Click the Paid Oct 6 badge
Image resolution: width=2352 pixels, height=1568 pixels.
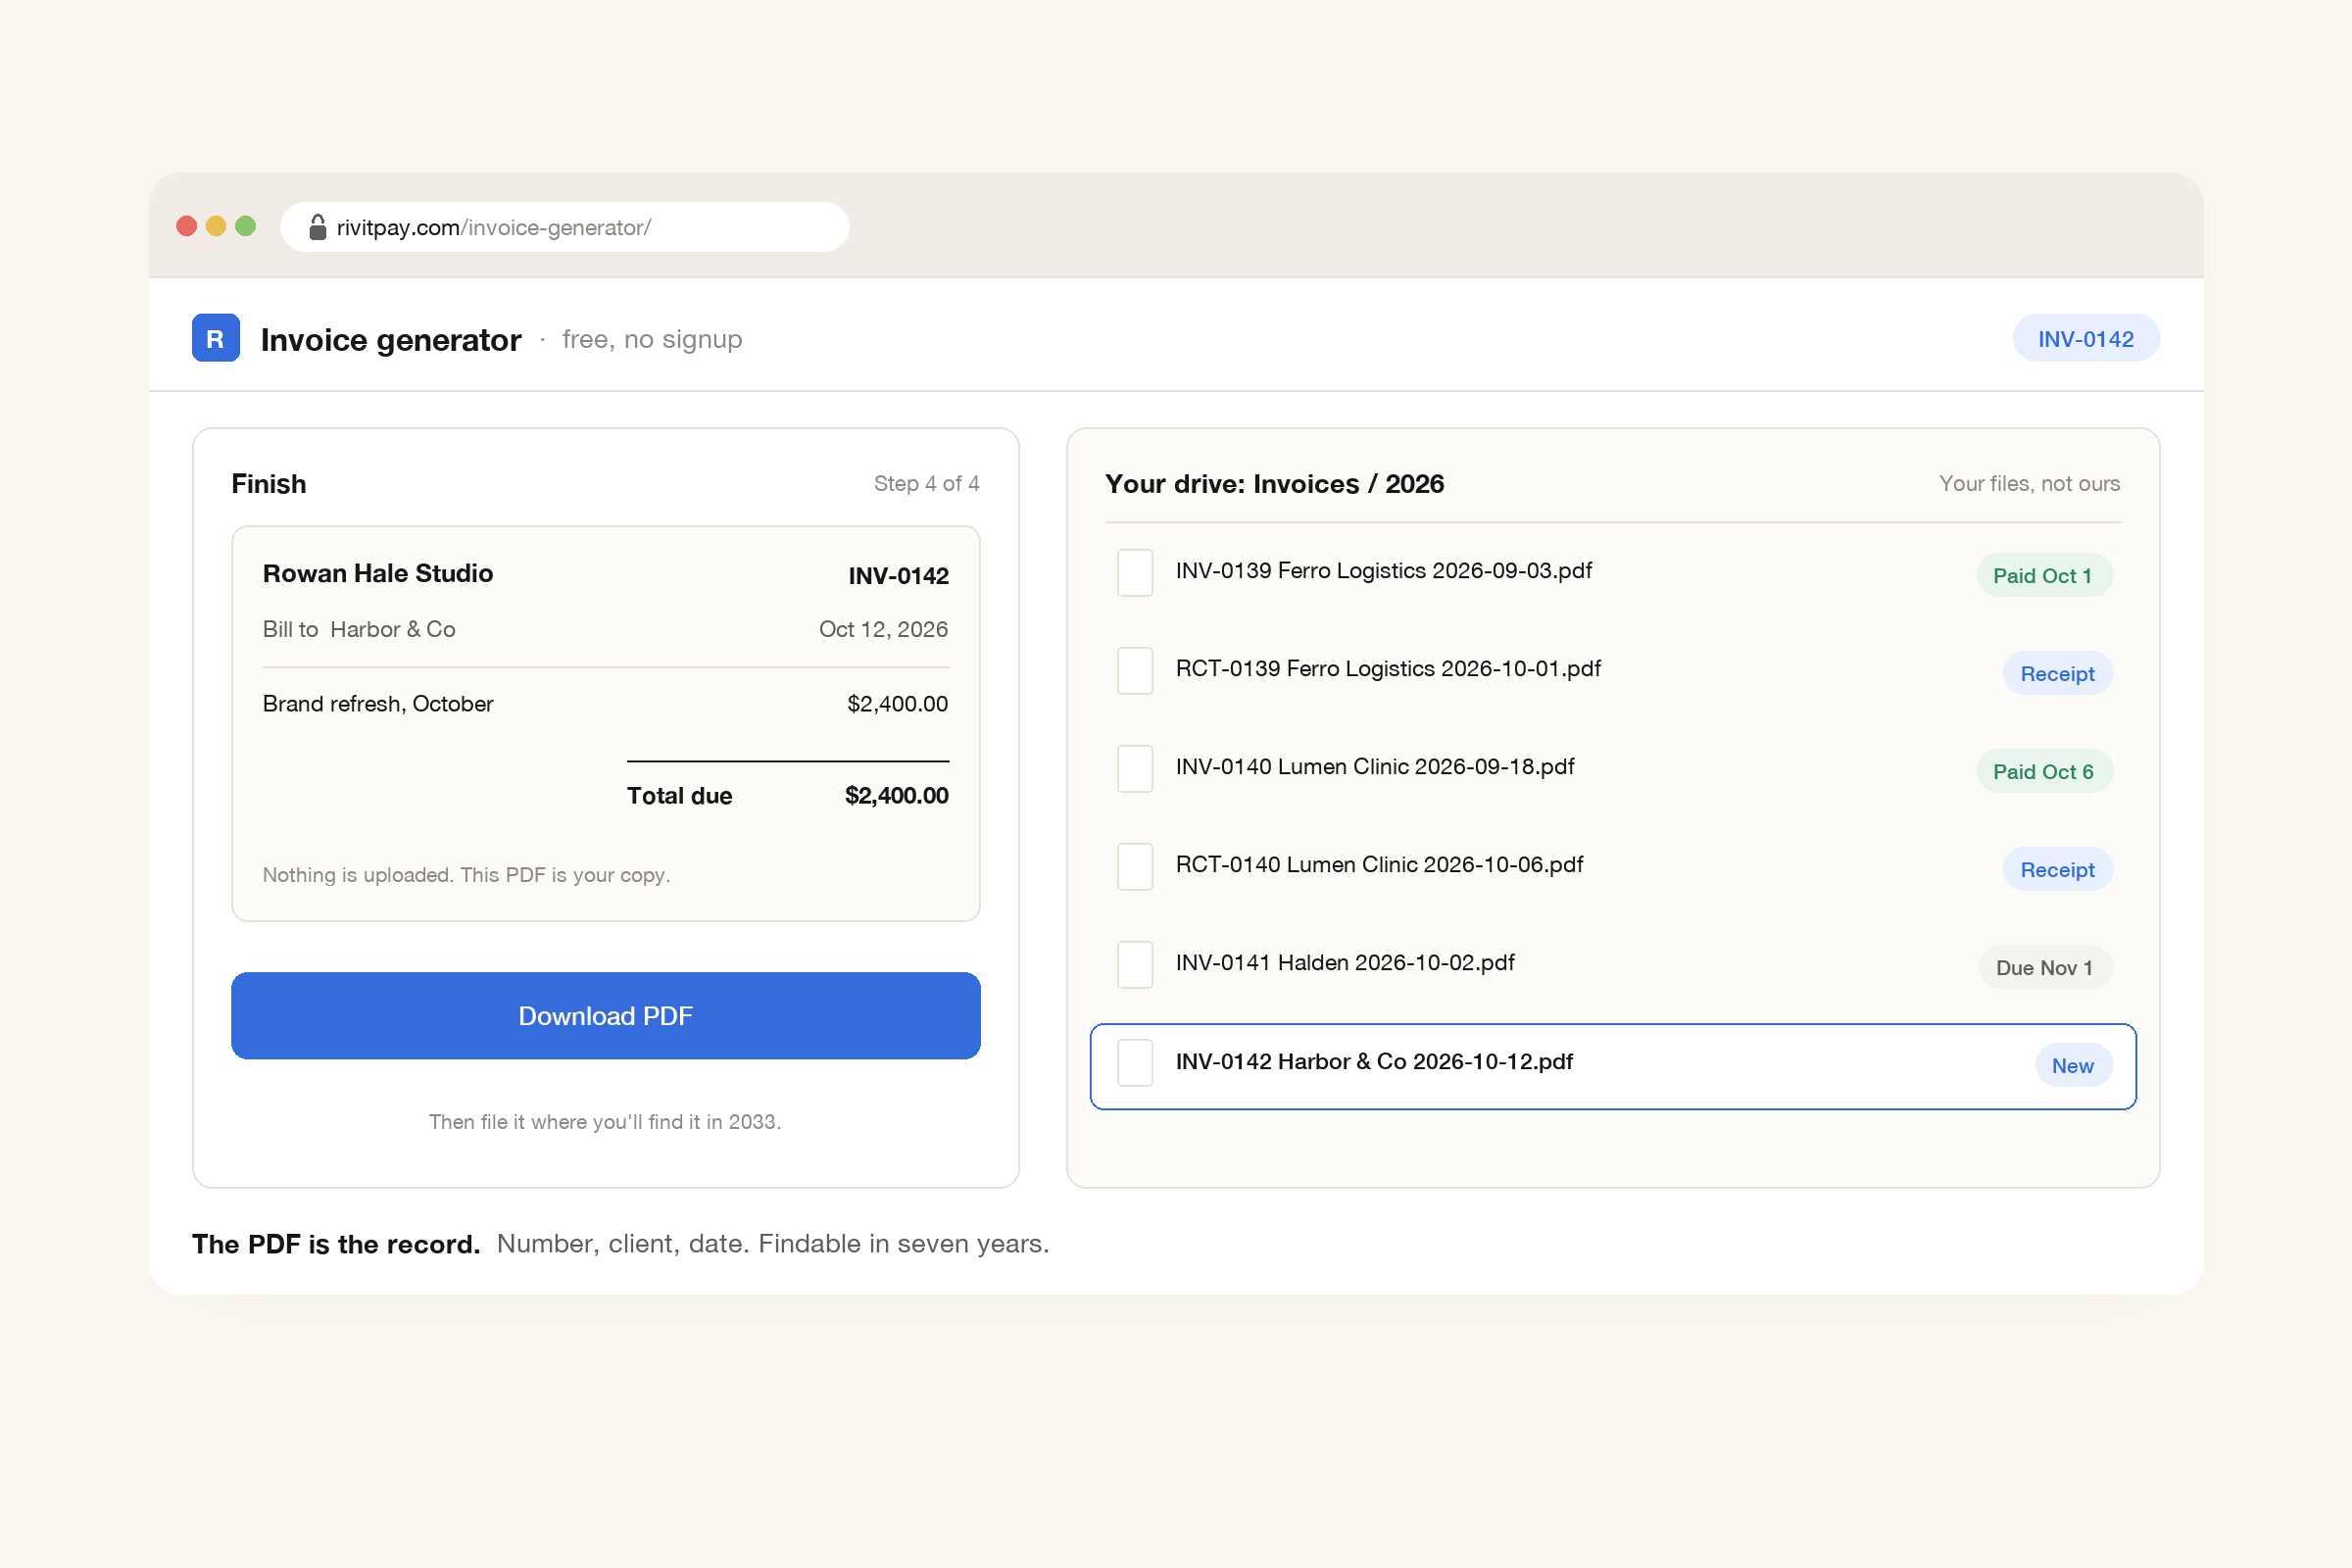pyautogui.click(x=2044, y=771)
